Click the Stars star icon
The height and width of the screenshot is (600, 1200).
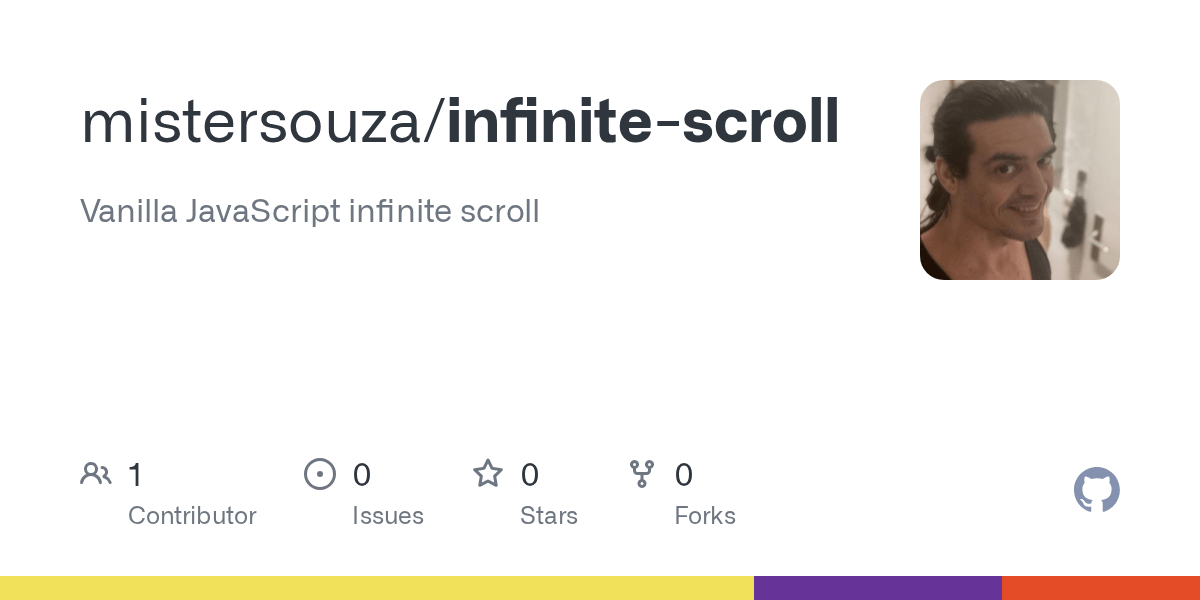tap(488, 474)
